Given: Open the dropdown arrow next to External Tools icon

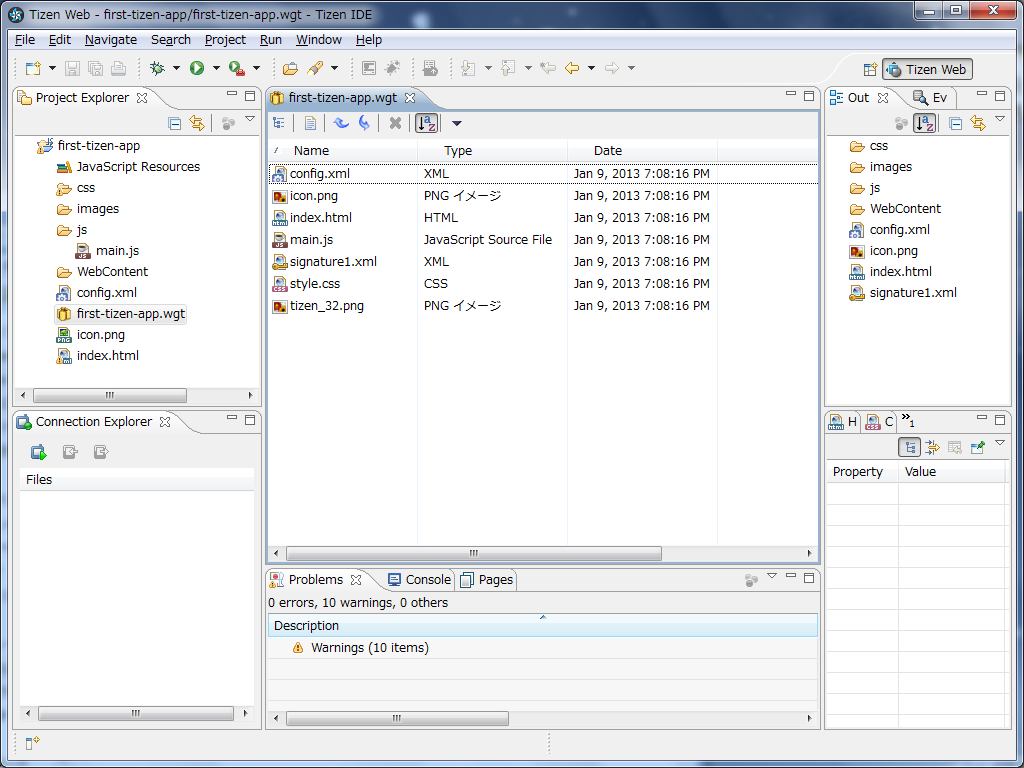Looking at the screenshot, I should (256, 68).
